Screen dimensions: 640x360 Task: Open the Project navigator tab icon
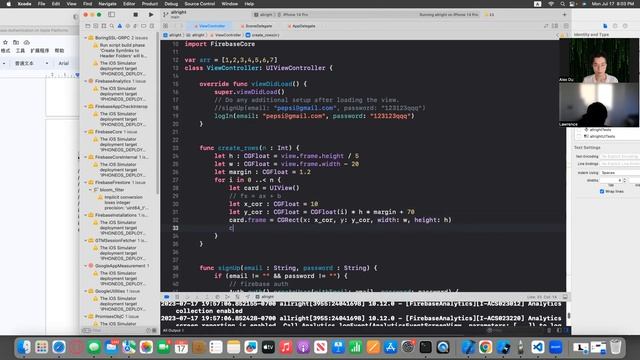pos(88,26)
